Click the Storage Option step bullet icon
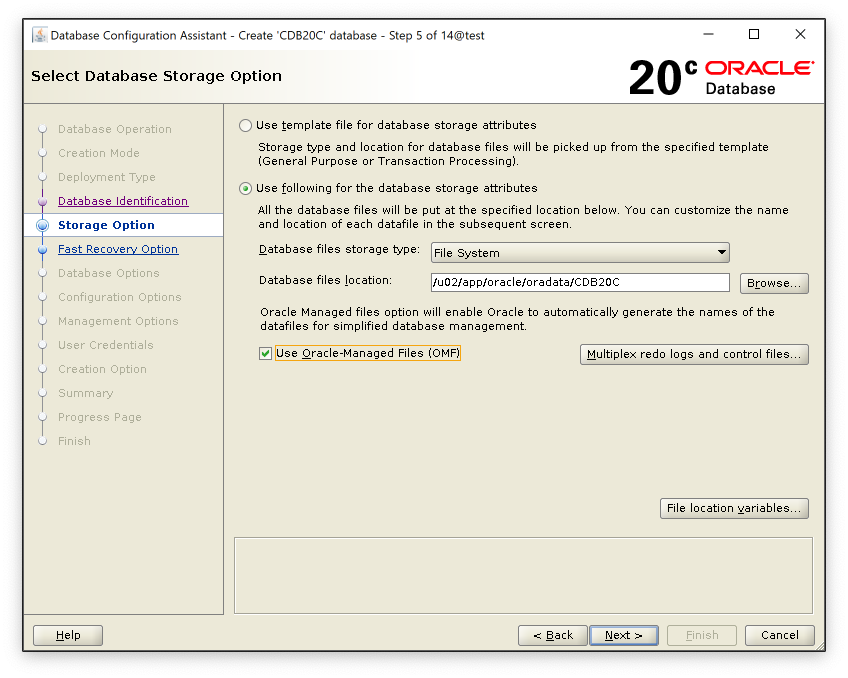 point(42,225)
